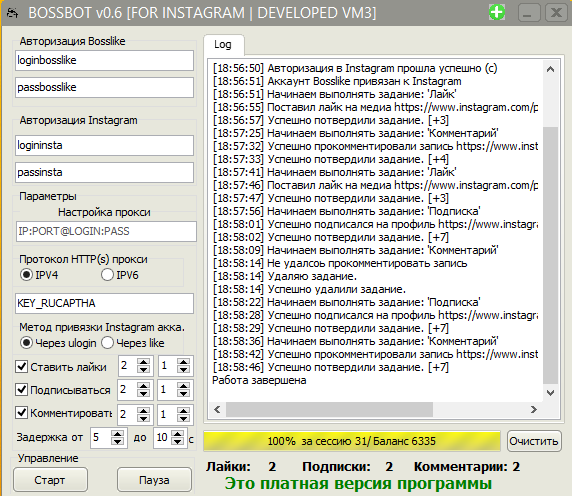Click the 'Это платная версия программы' text
Image resolution: width=572 pixels, height=496 pixels.
[x=358, y=484]
